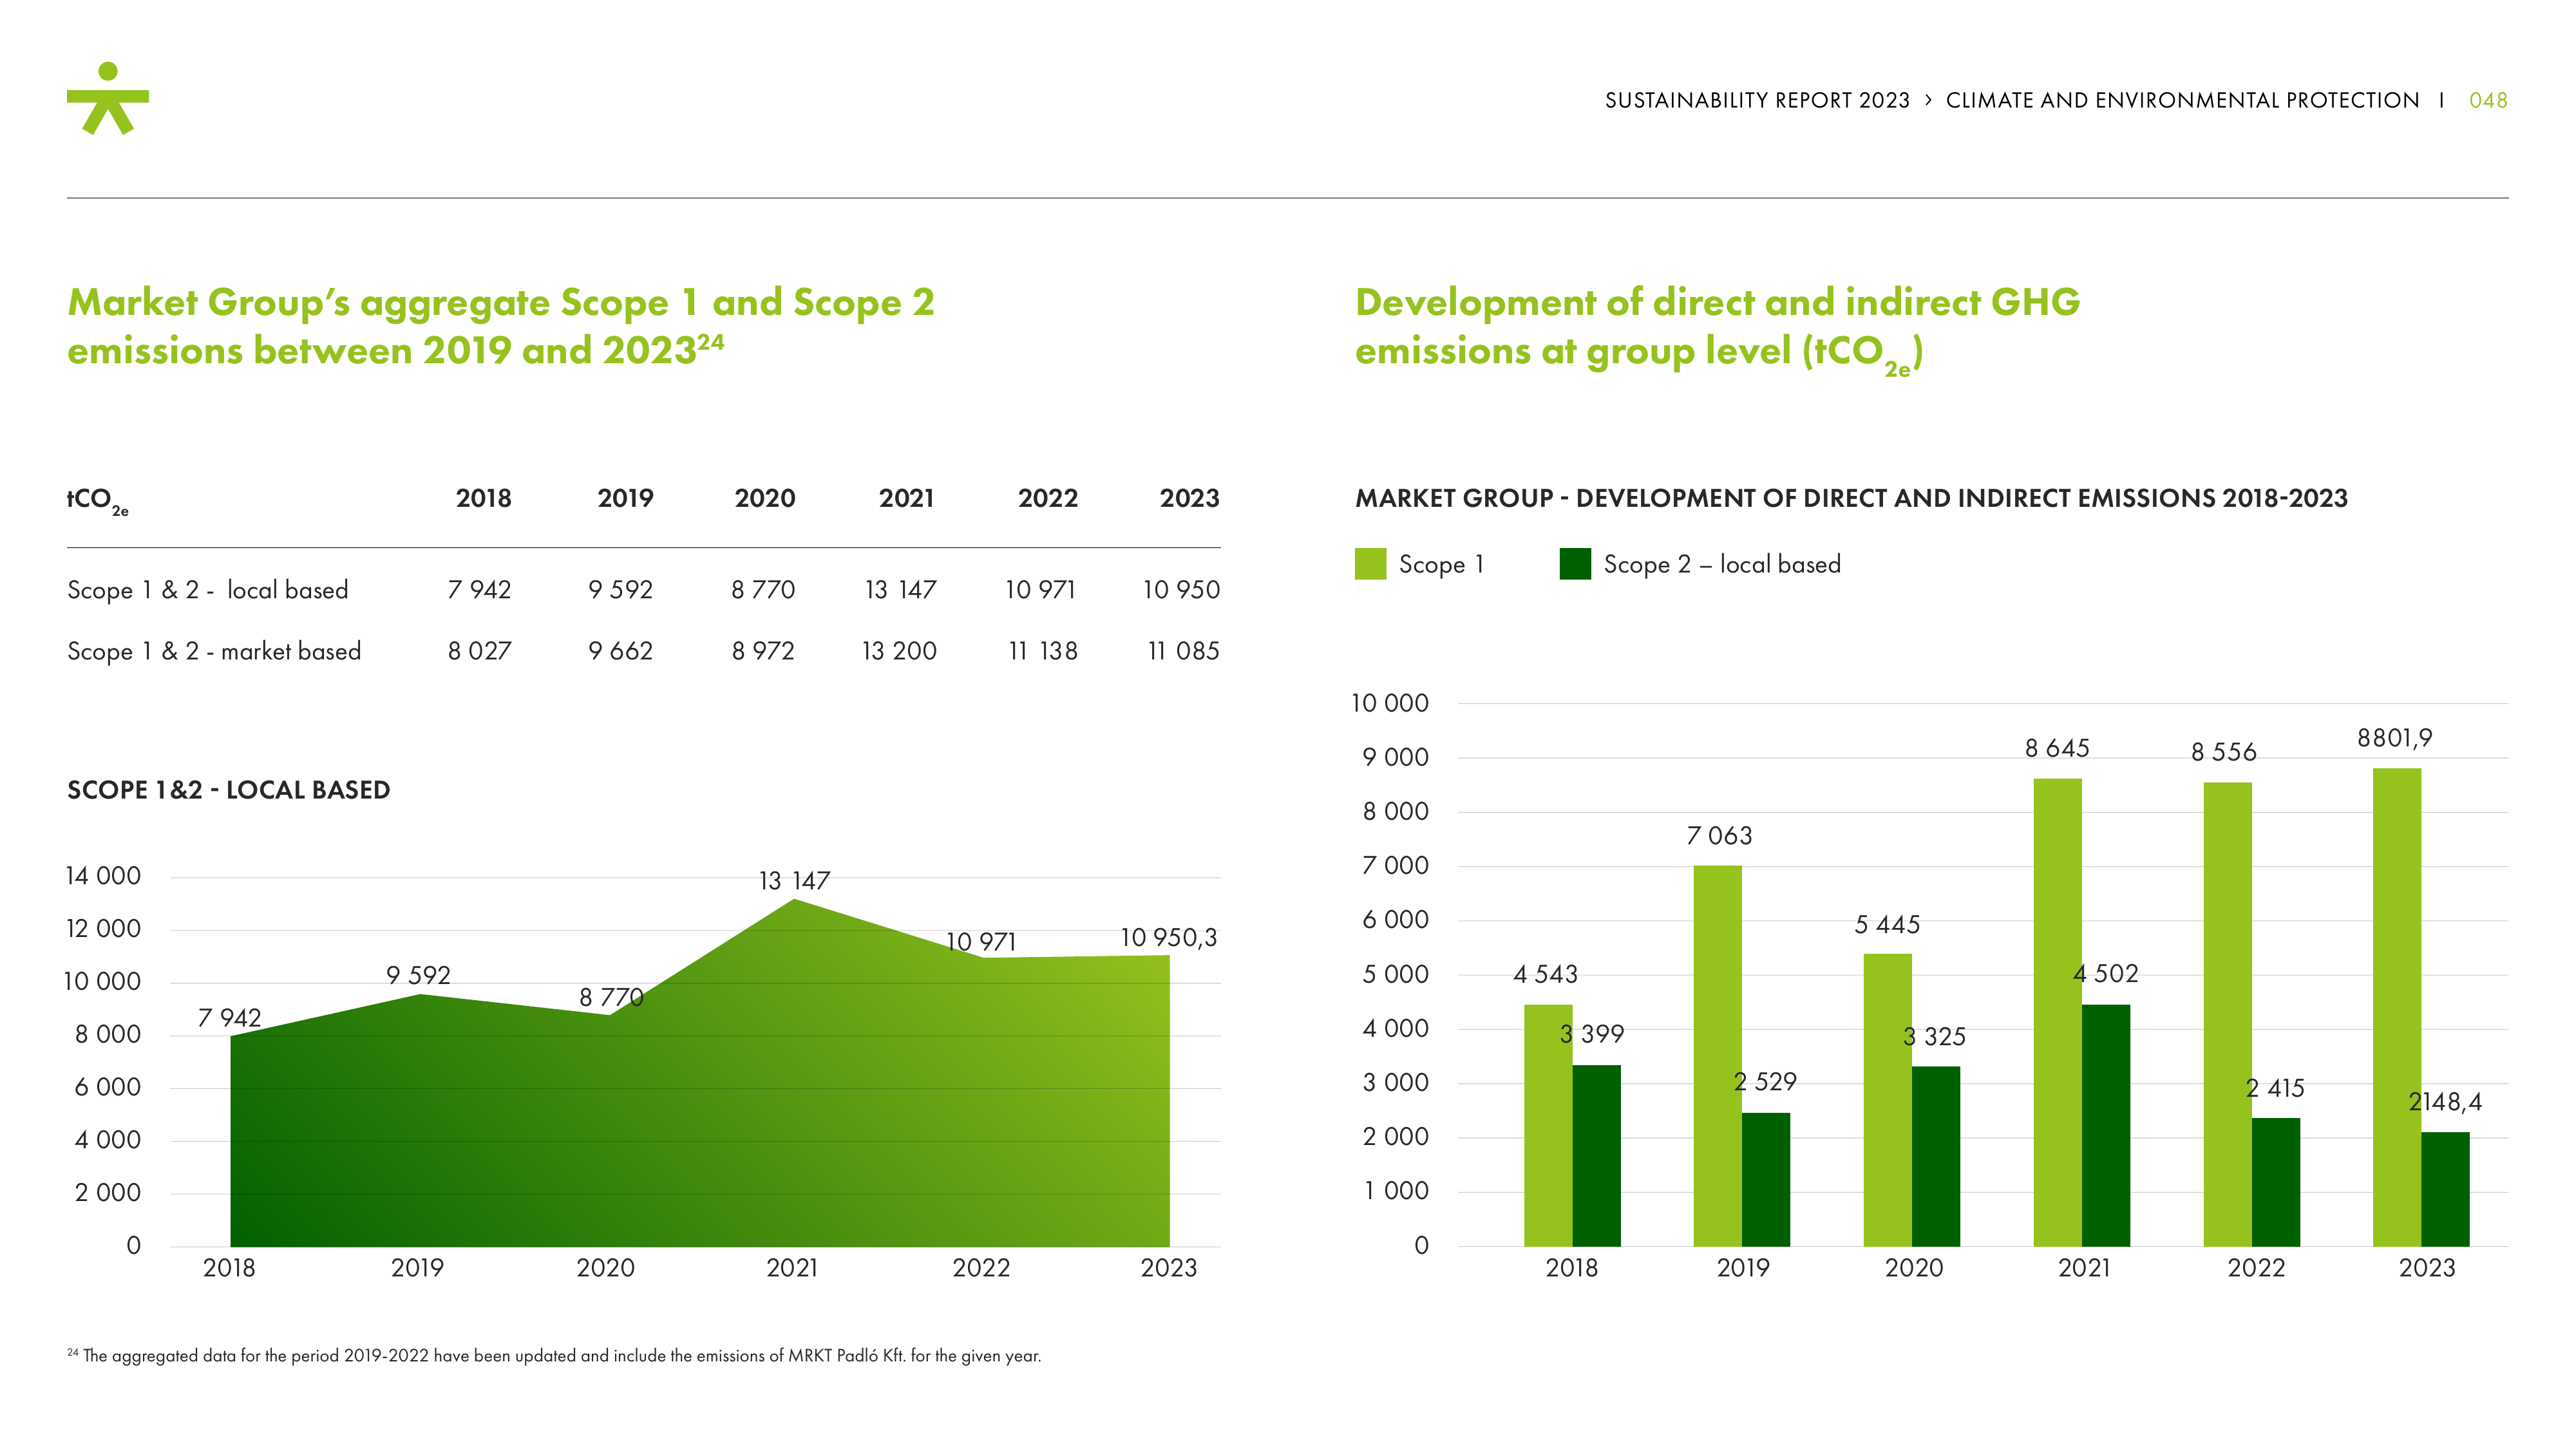
Task: Click the table header year 2022
Action: click(1048, 498)
